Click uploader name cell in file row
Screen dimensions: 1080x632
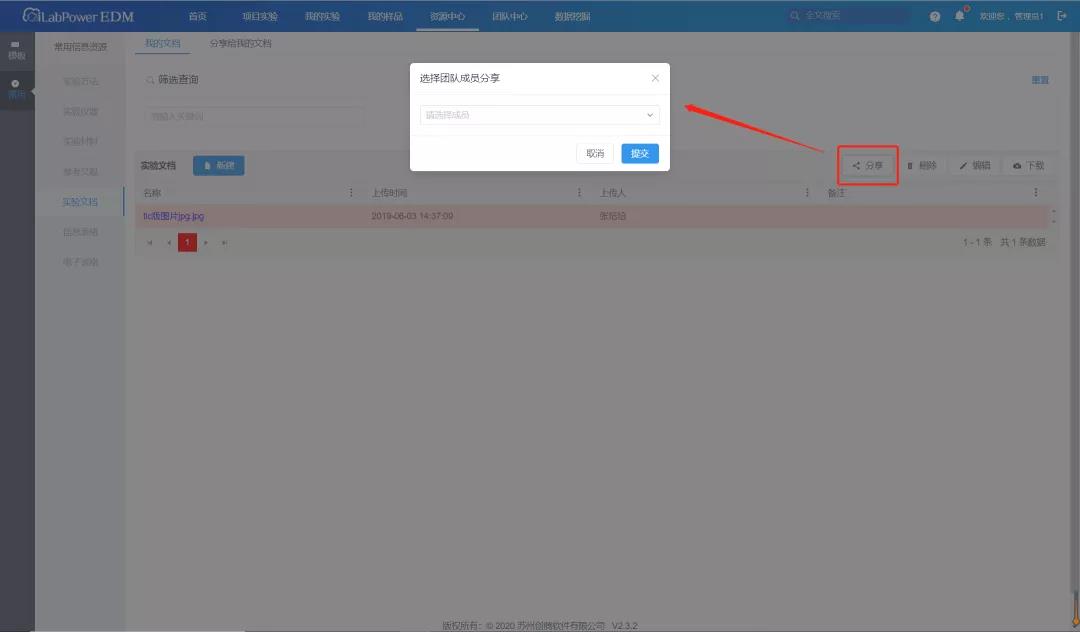click(612, 216)
